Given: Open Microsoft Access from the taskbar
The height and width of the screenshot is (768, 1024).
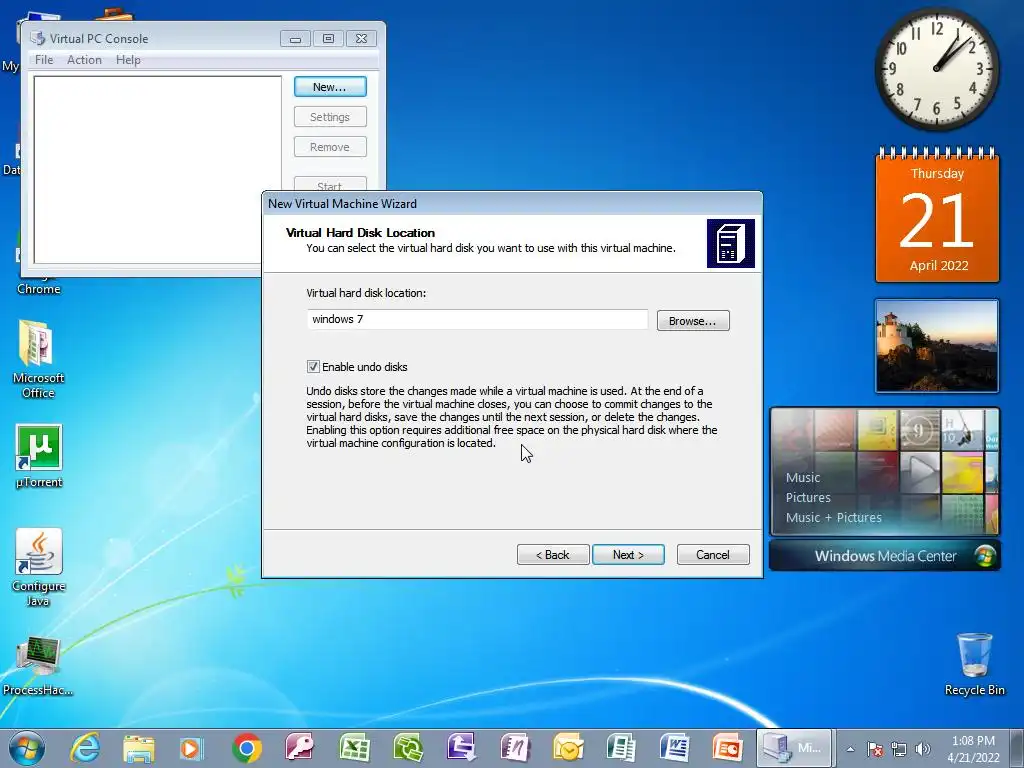Looking at the screenshot, I should point(300,748).
